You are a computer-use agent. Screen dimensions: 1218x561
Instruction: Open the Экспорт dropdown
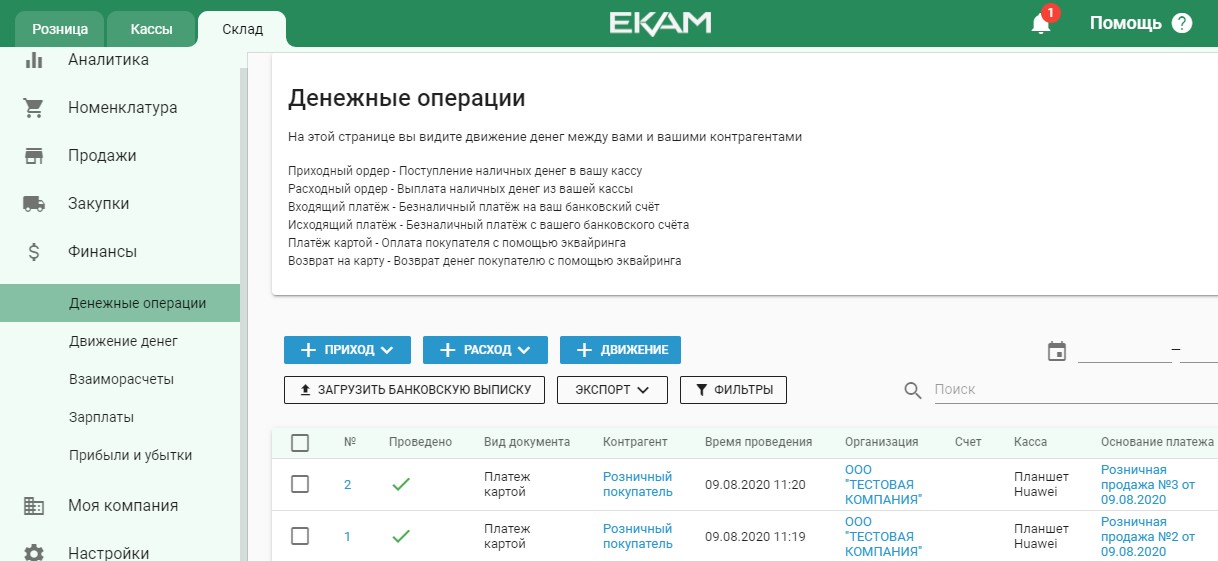point(612,390)
